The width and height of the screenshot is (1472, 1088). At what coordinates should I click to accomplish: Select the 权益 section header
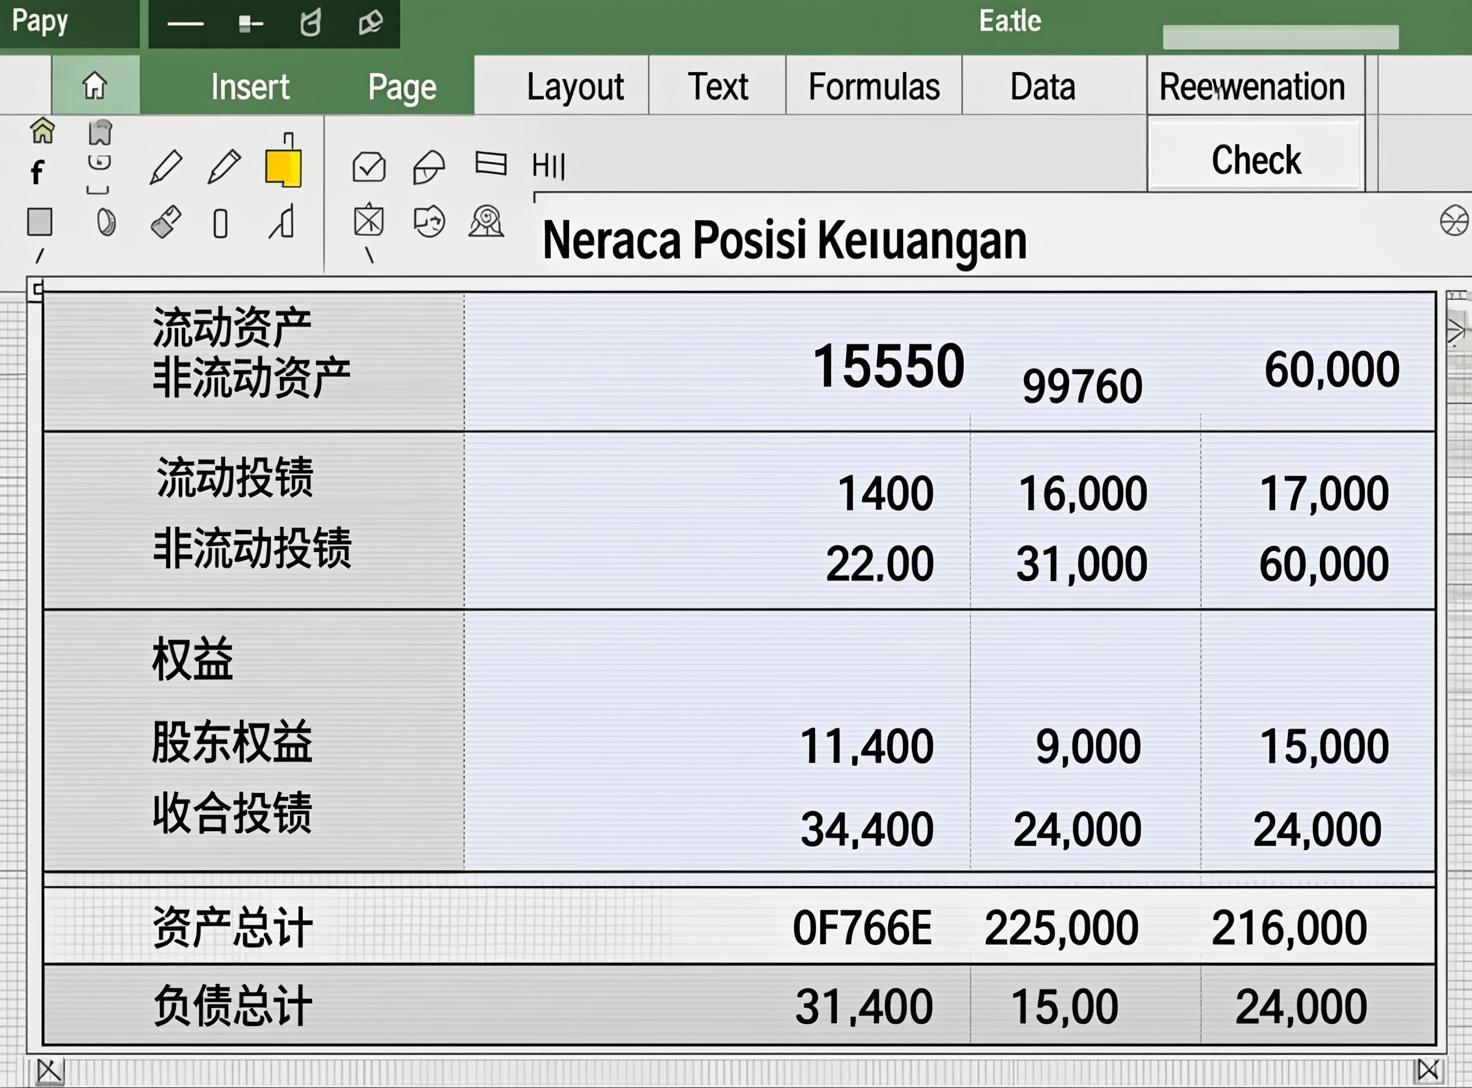[192, 659]
